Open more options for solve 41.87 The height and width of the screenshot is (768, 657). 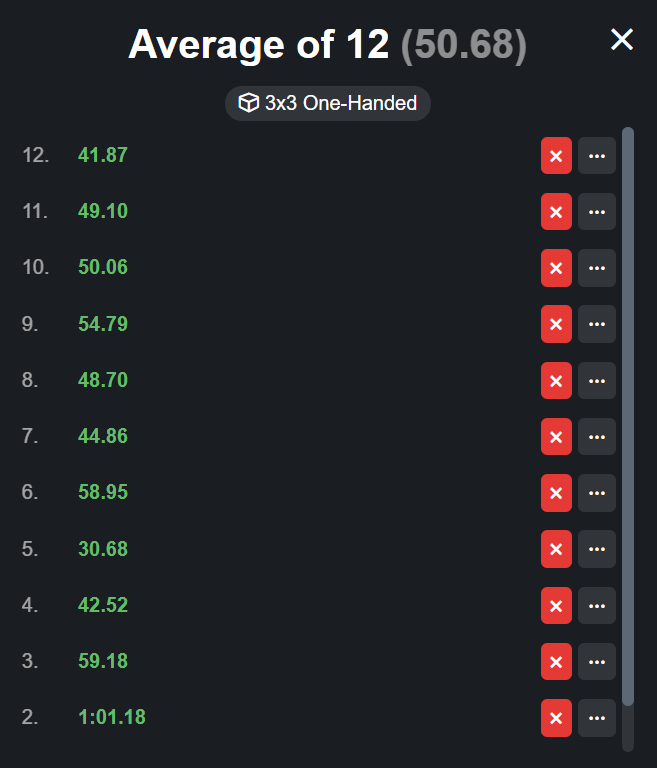tap(597, 156)
